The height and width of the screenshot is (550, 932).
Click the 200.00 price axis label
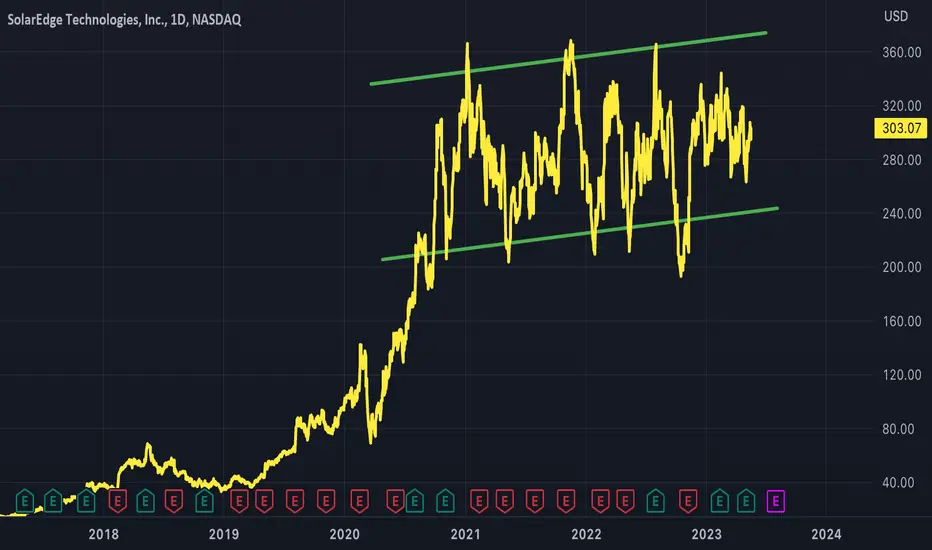[902, 267]
